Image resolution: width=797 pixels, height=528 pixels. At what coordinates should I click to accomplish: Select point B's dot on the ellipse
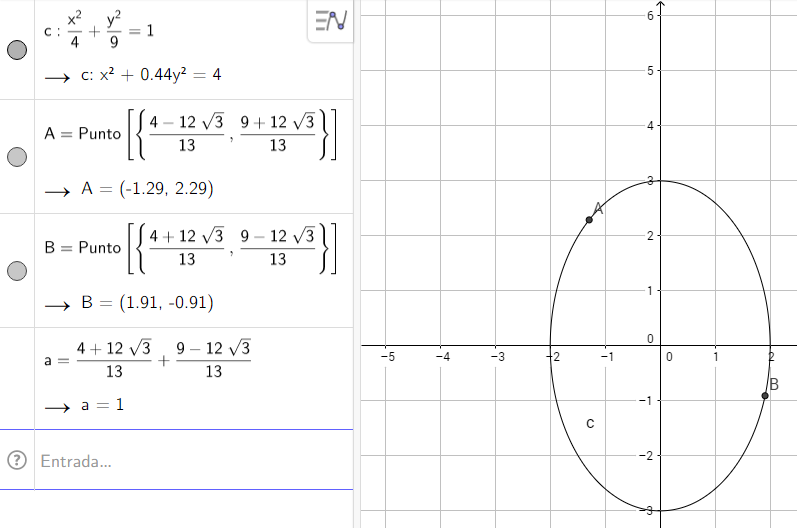point(765,396)
